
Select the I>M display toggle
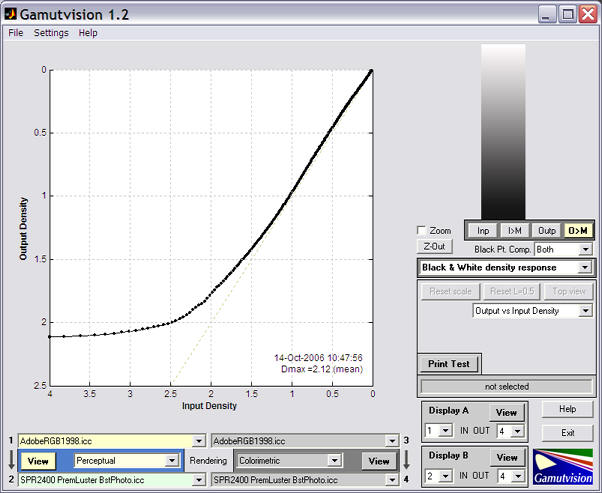point(514,231)
